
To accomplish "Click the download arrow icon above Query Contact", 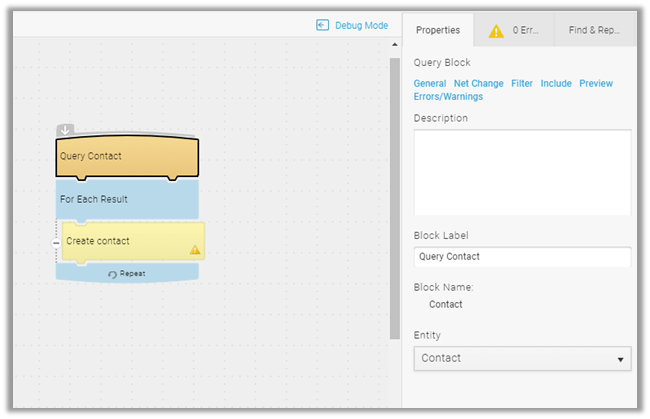I will [65, 130].
